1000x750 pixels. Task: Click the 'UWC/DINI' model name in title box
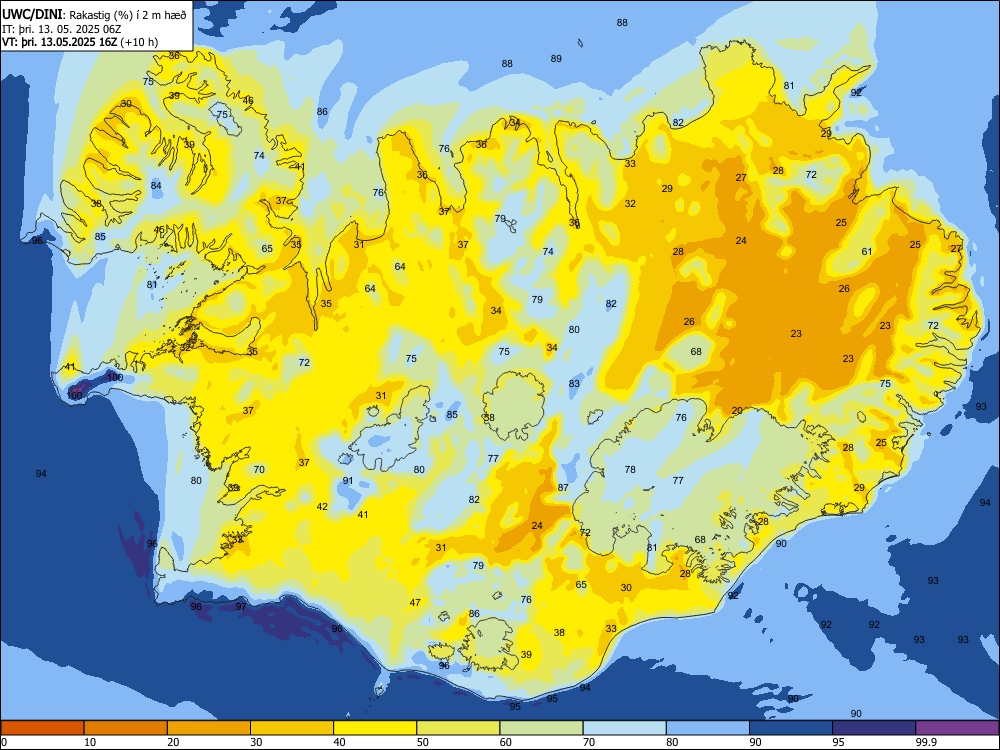click(32, 15)
